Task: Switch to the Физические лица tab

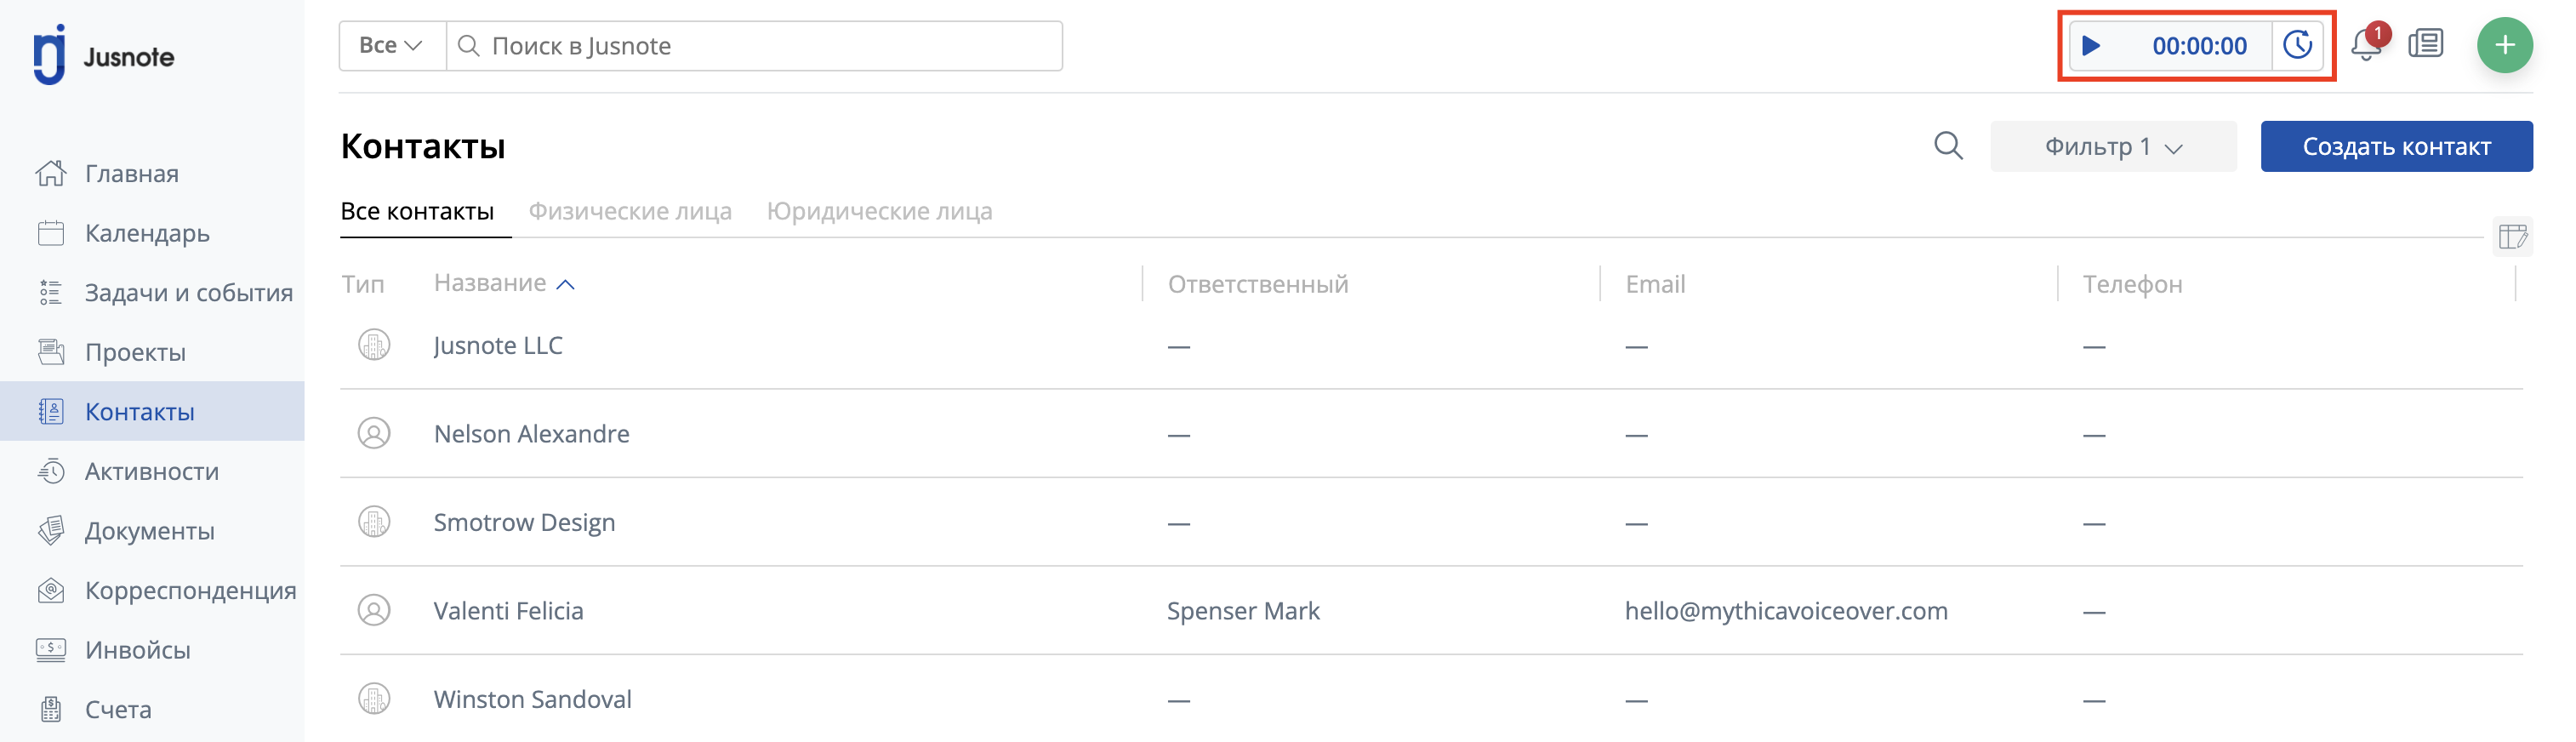Action: (630, 211)
